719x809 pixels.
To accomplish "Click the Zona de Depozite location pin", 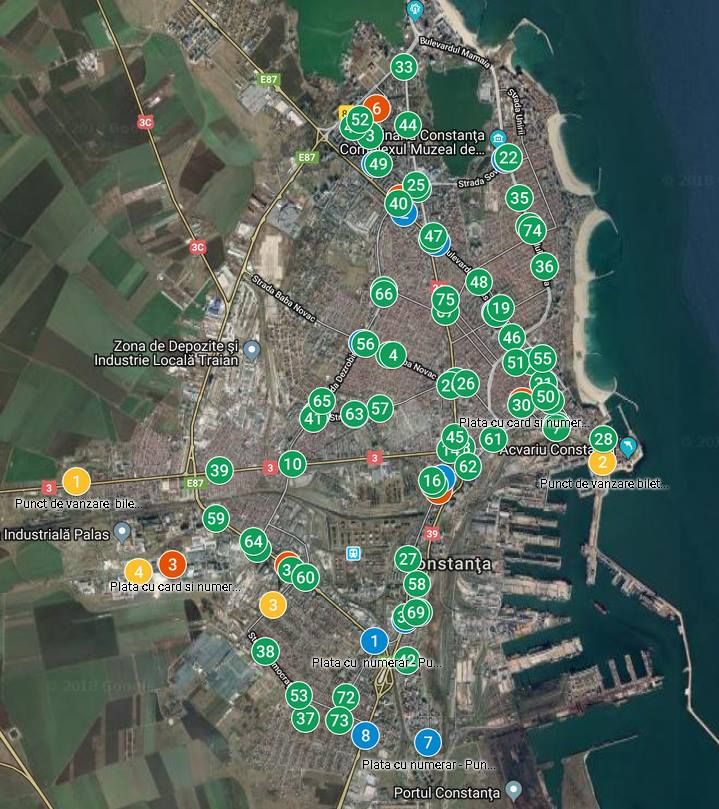I will click(x=252, y=348).
